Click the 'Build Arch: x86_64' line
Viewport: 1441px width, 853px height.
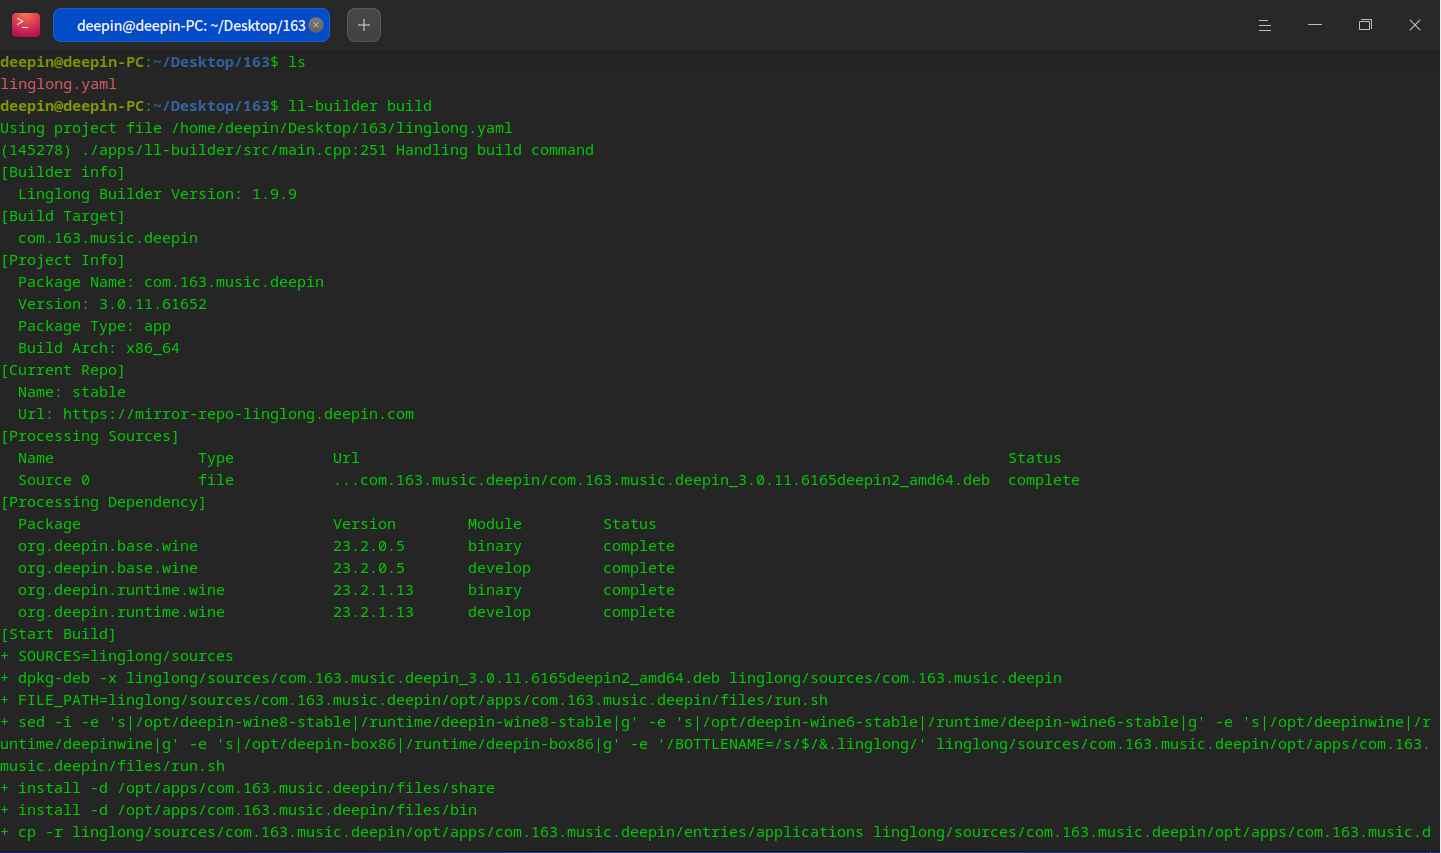coord(99,348)
